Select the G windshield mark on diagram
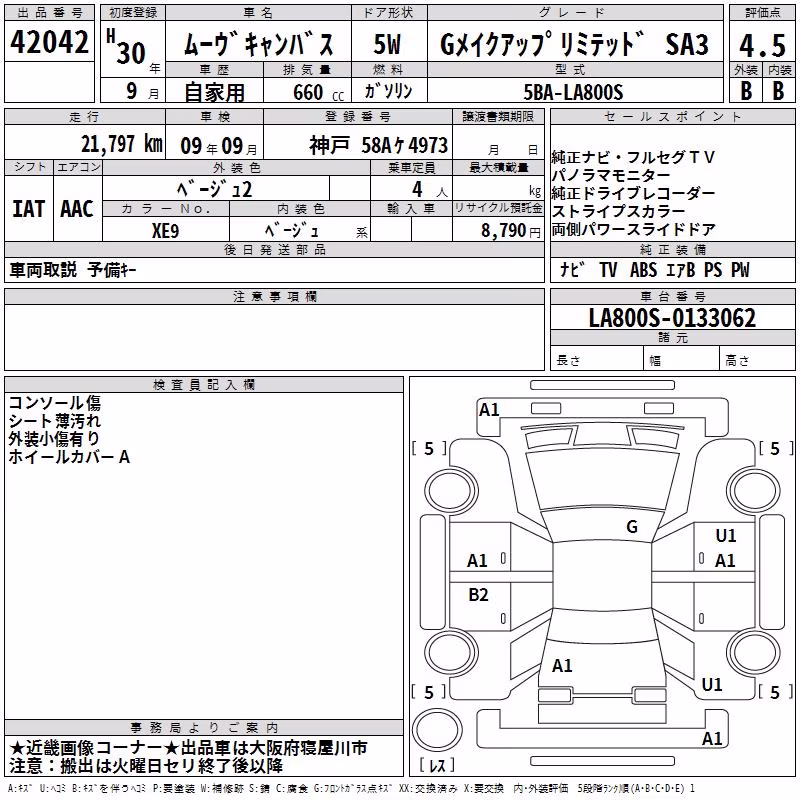The image size is (800, 800). click(x=632, y=527)
